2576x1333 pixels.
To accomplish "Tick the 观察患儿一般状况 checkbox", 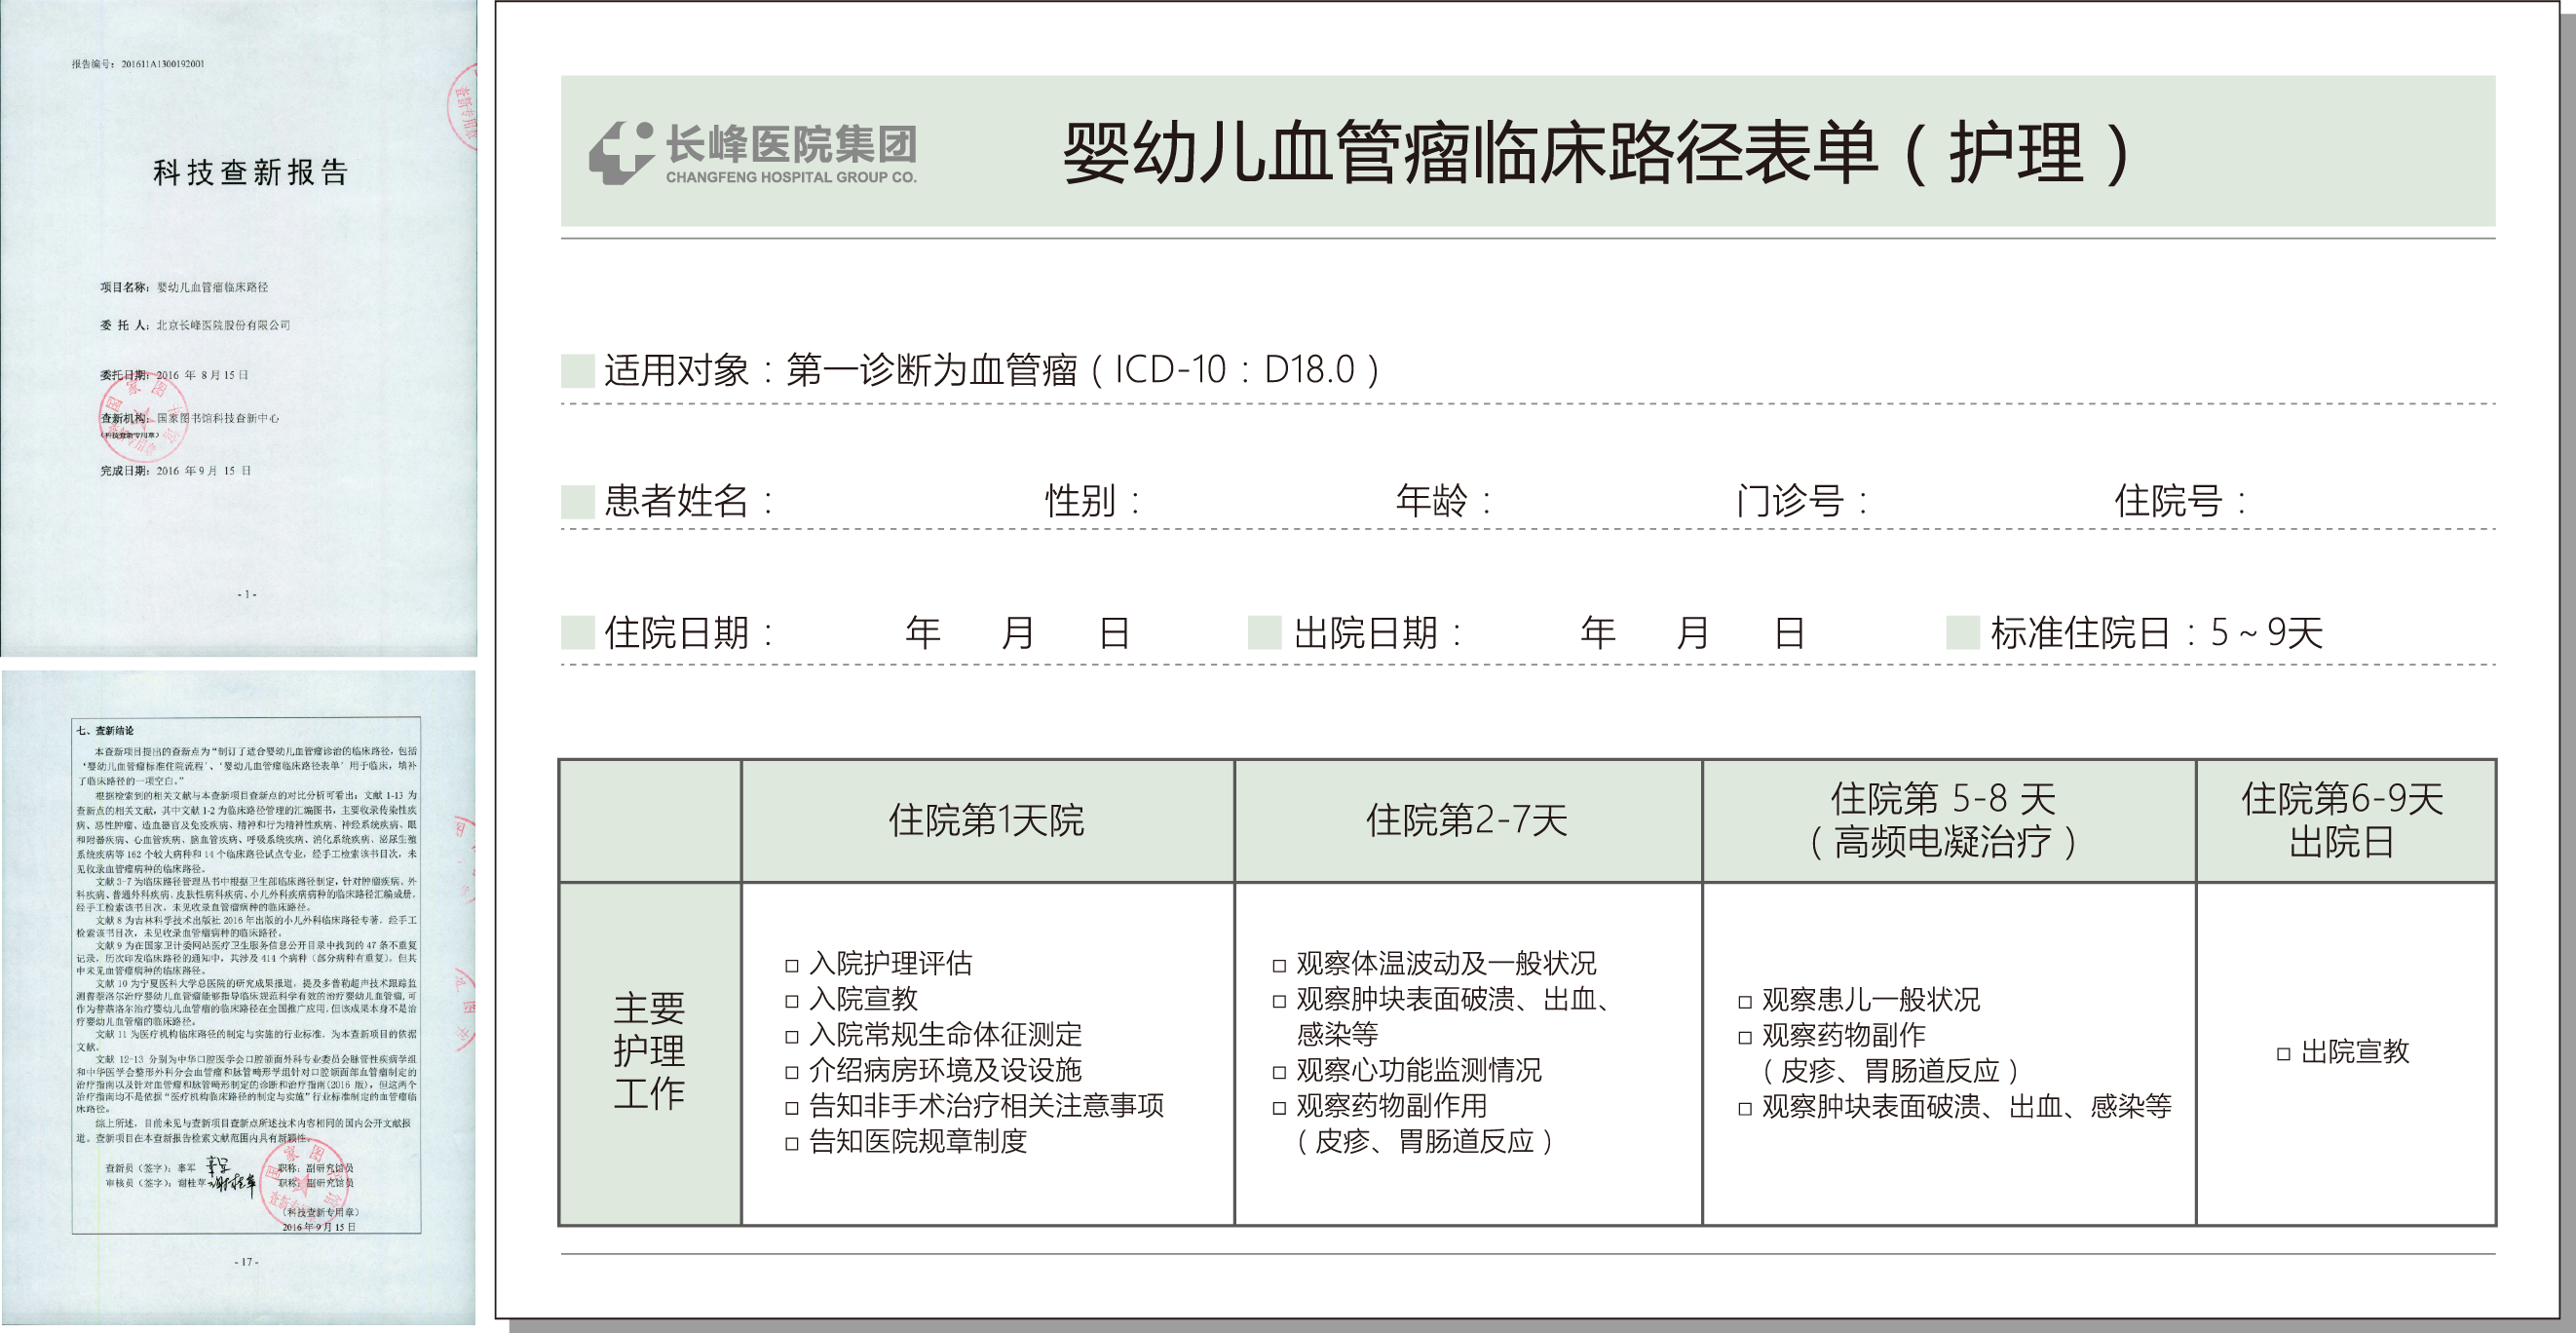I will 1745,1002.
